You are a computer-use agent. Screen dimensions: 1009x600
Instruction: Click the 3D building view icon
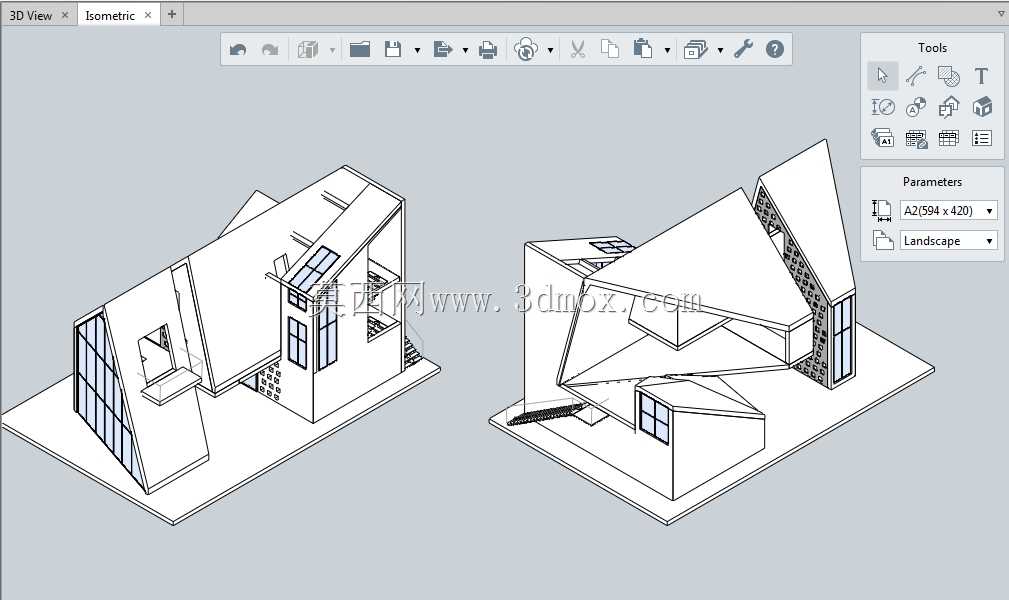(308, 50)
